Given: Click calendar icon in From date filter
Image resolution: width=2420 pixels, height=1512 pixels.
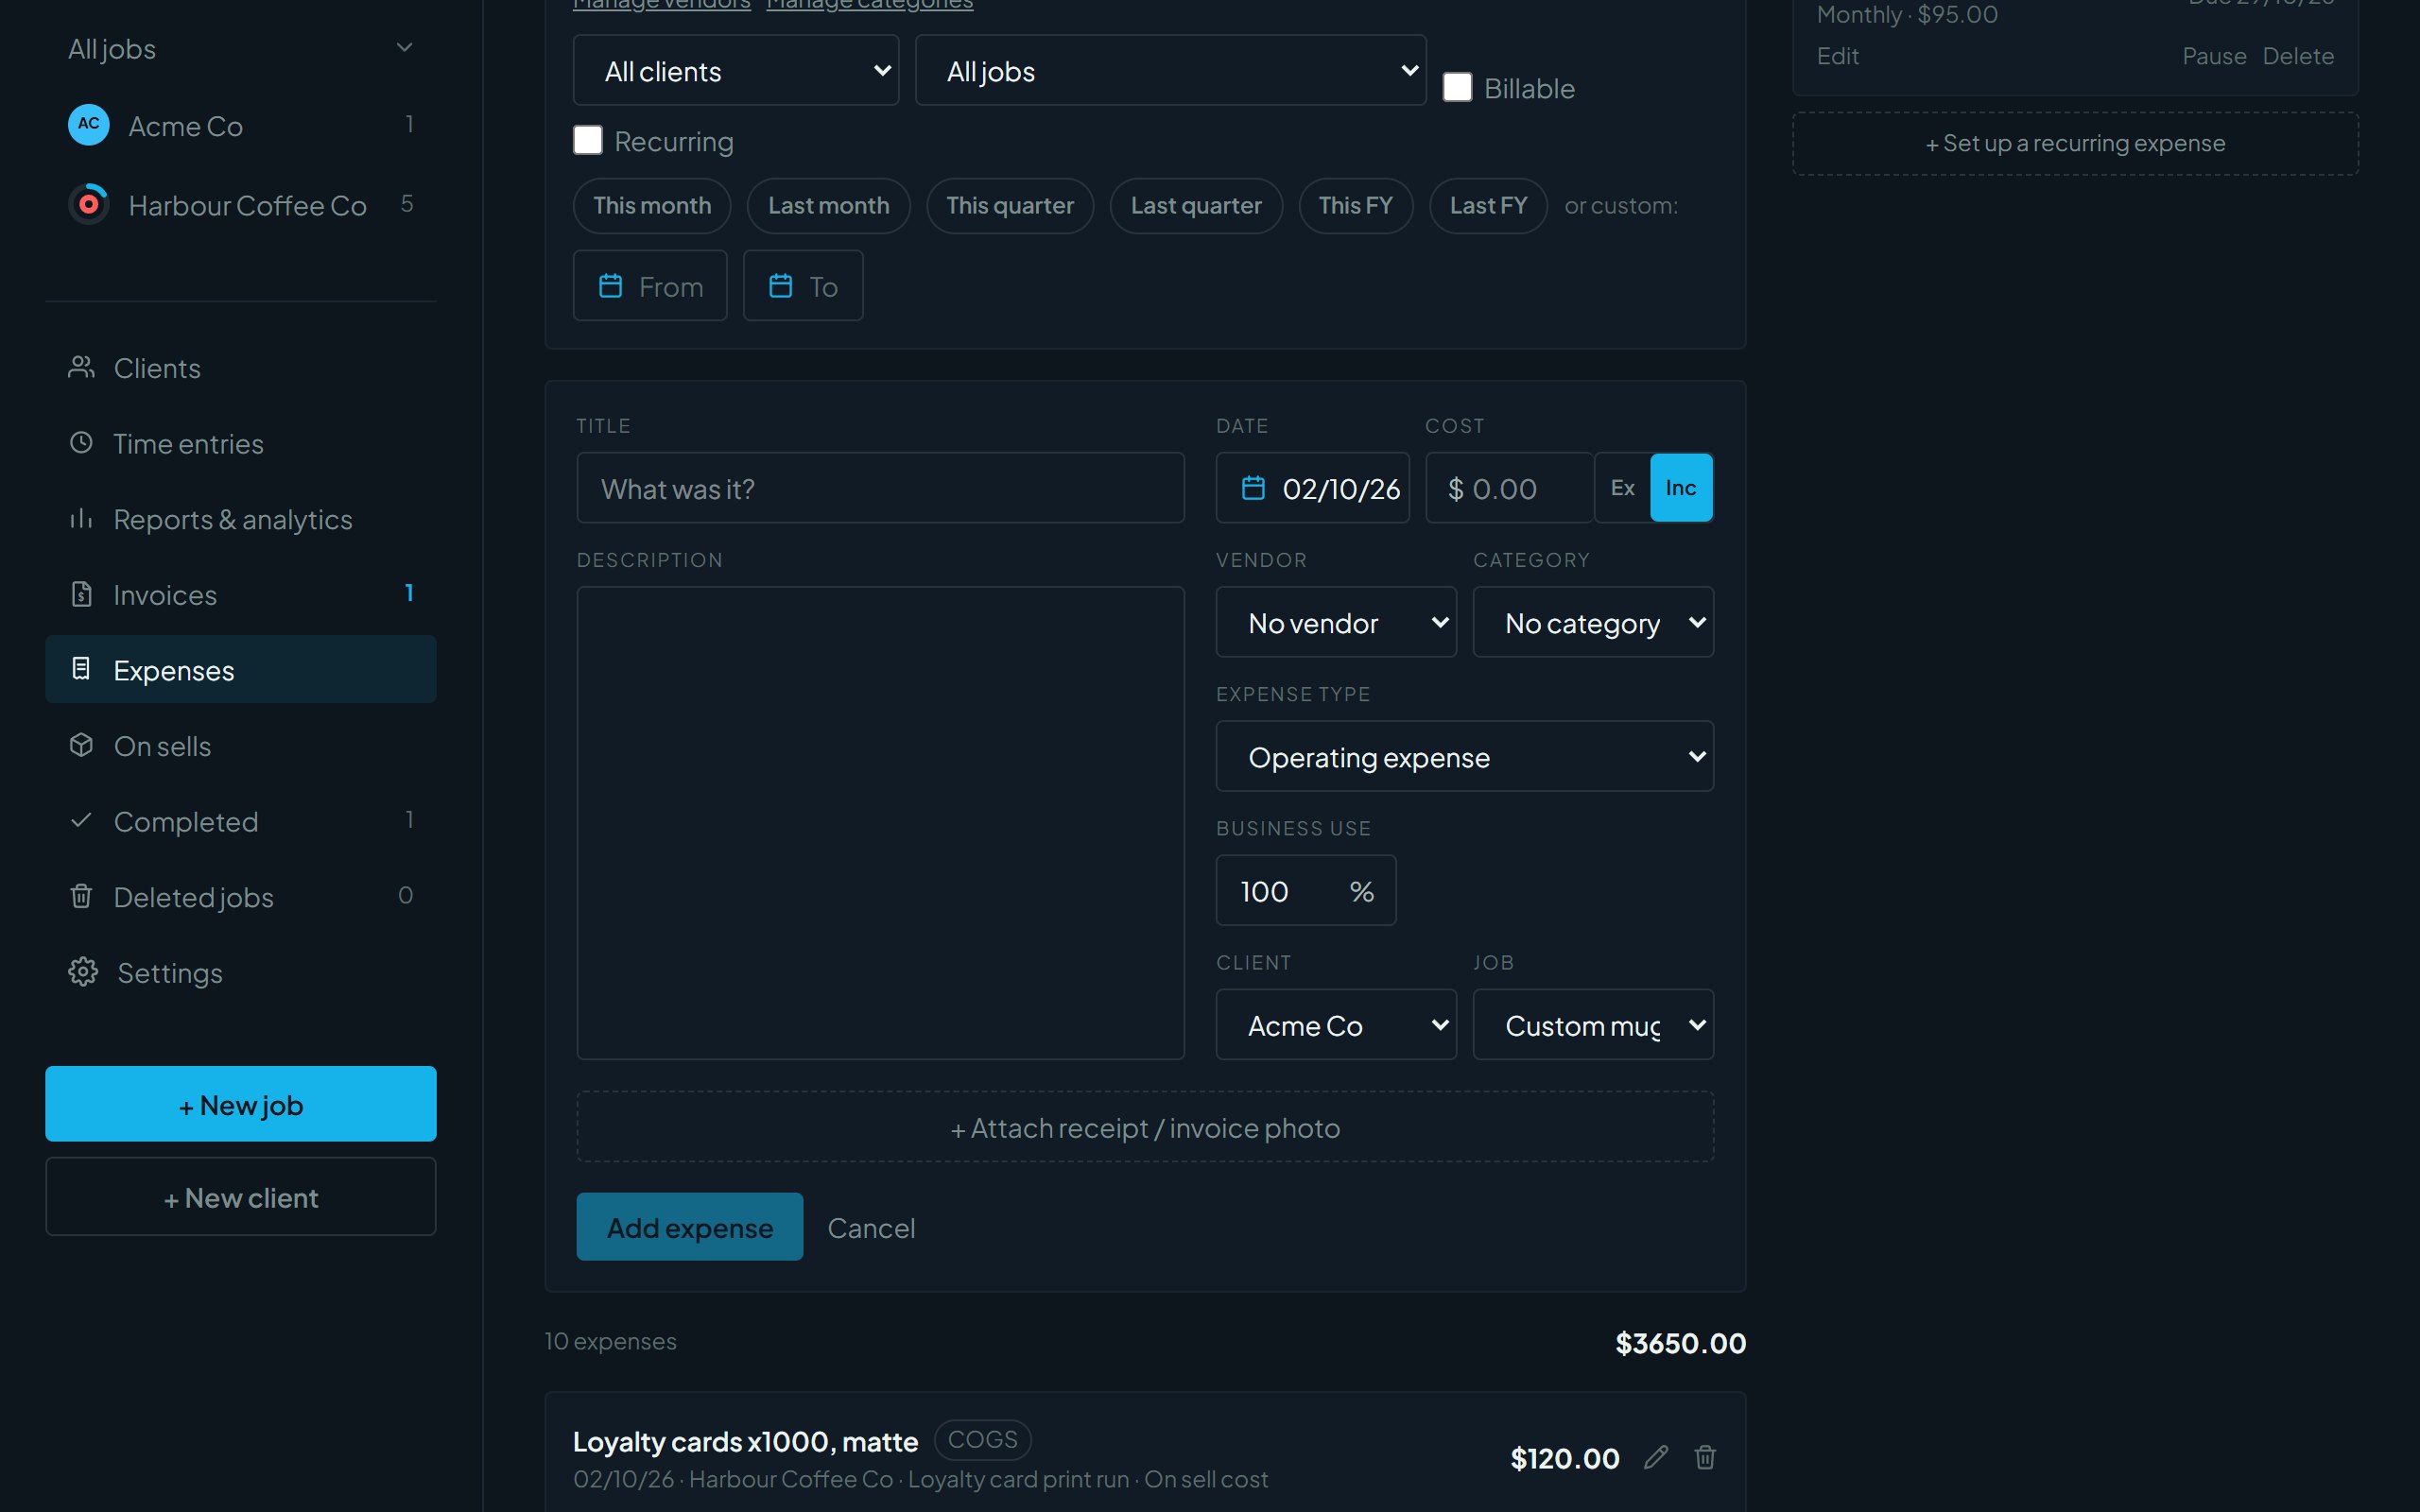Looking at the screenshot, I should pos(610,286).
